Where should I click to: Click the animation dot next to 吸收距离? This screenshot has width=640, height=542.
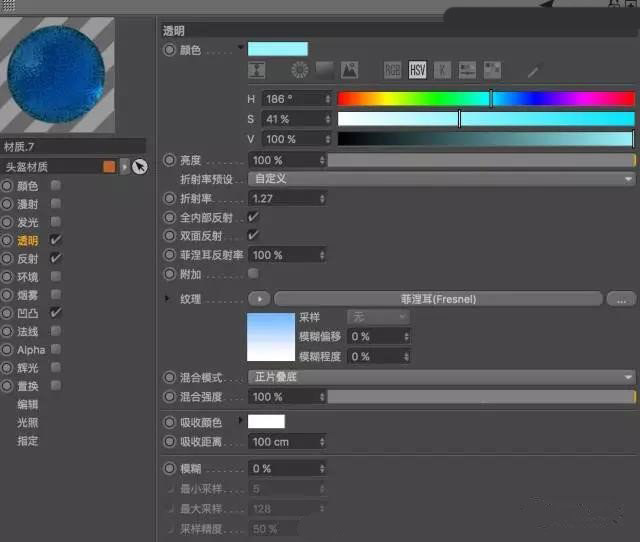(169, 441)
